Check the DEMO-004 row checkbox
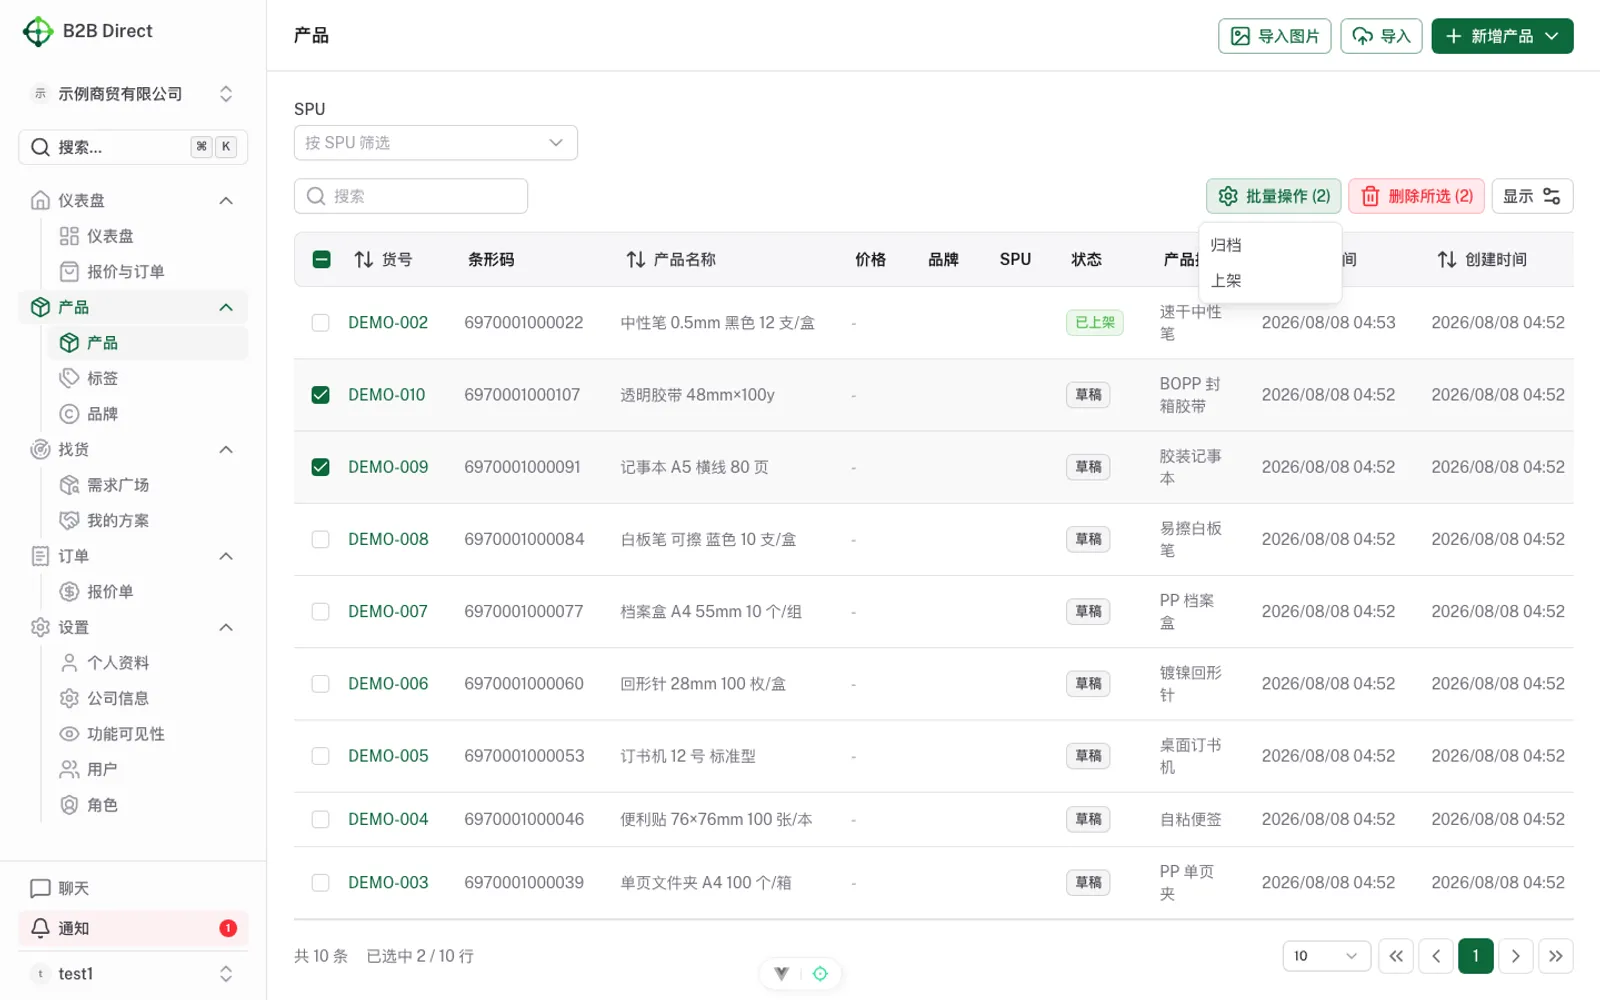This screenshot has height=1000, width=1600. (x=321, y=819)
